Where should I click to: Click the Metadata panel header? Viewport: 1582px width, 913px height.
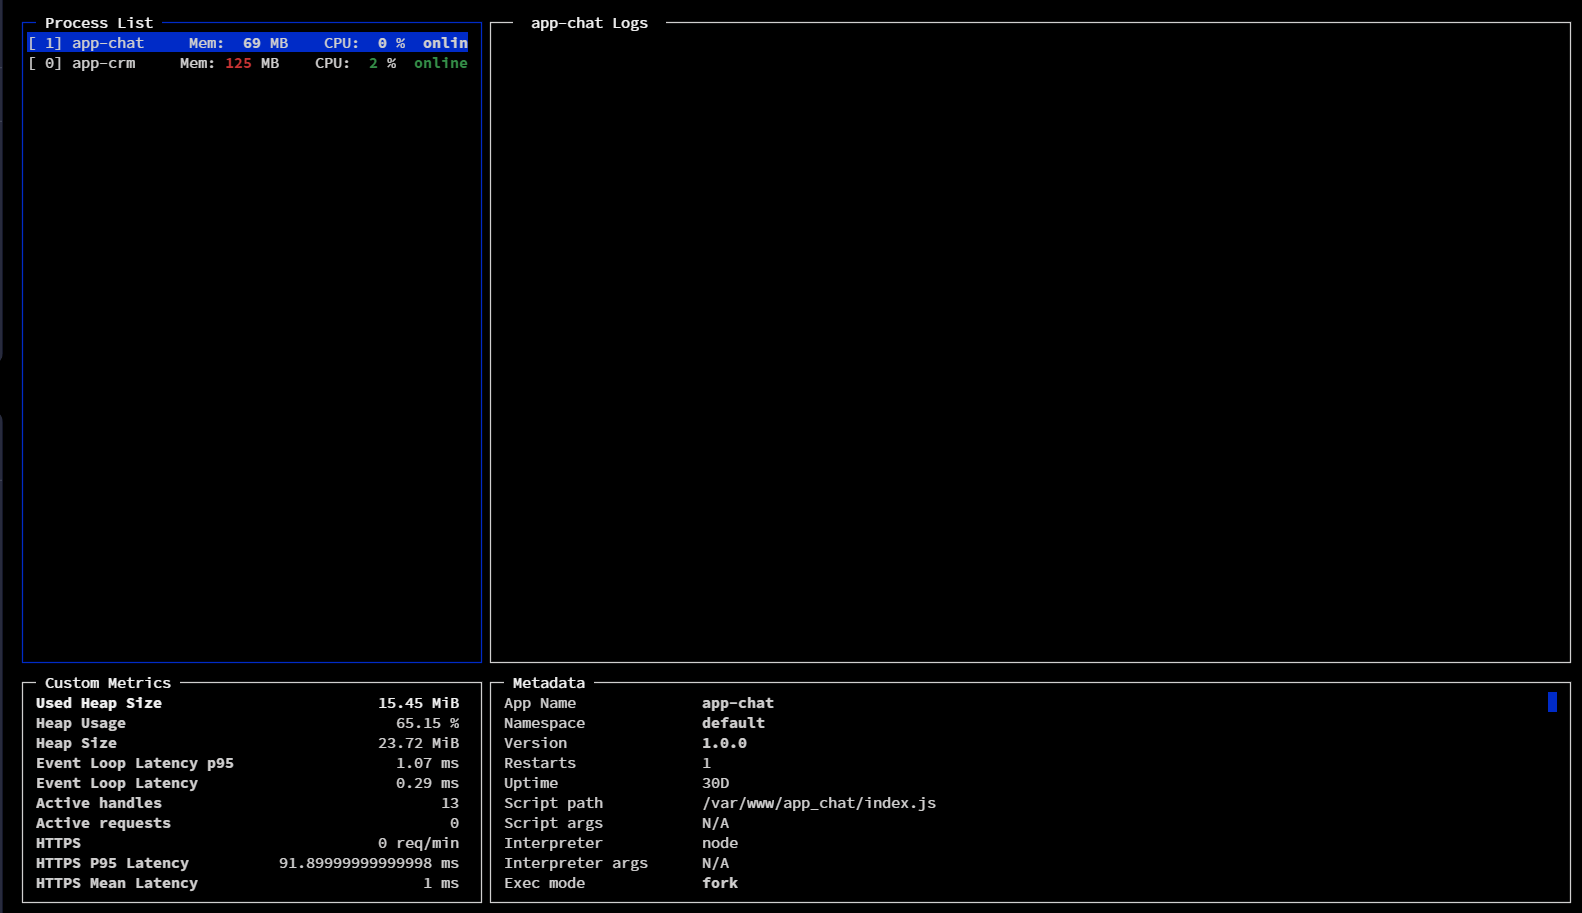tap(548, 683)
